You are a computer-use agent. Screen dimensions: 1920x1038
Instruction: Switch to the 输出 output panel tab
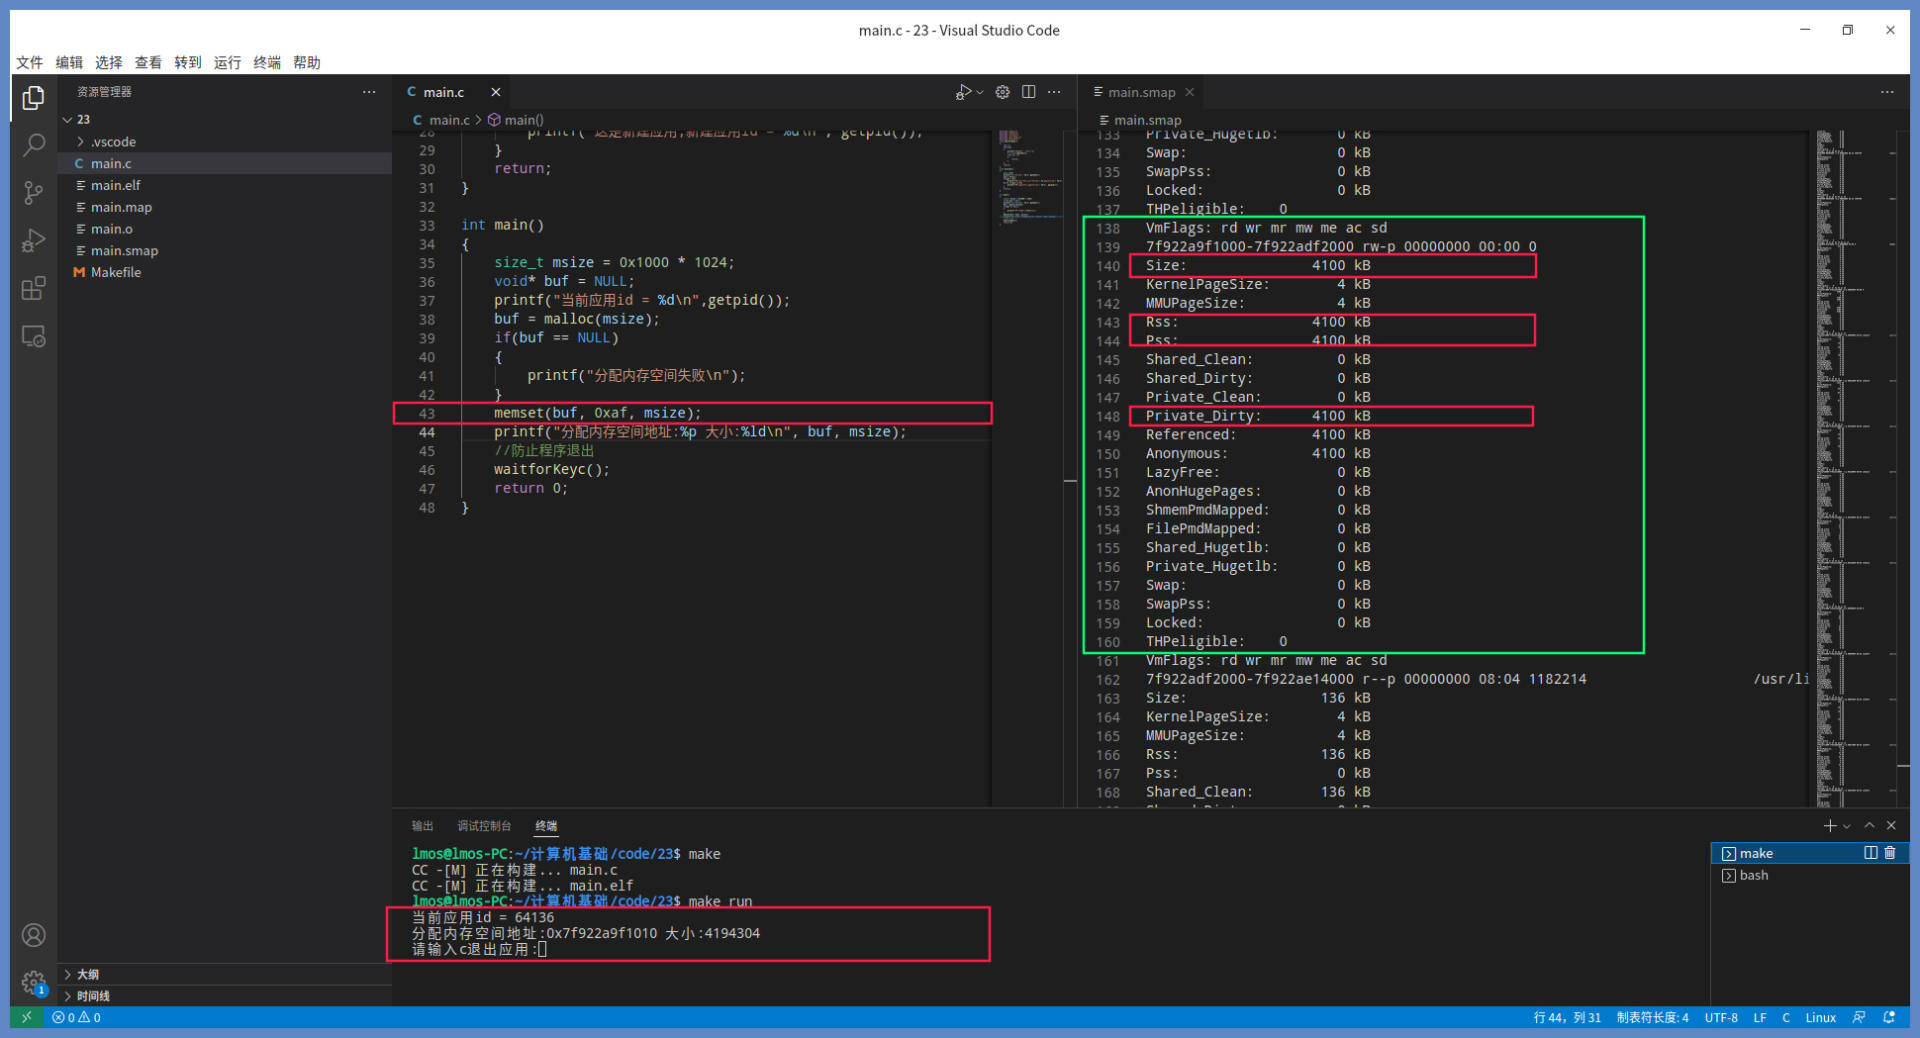point(422,826)
